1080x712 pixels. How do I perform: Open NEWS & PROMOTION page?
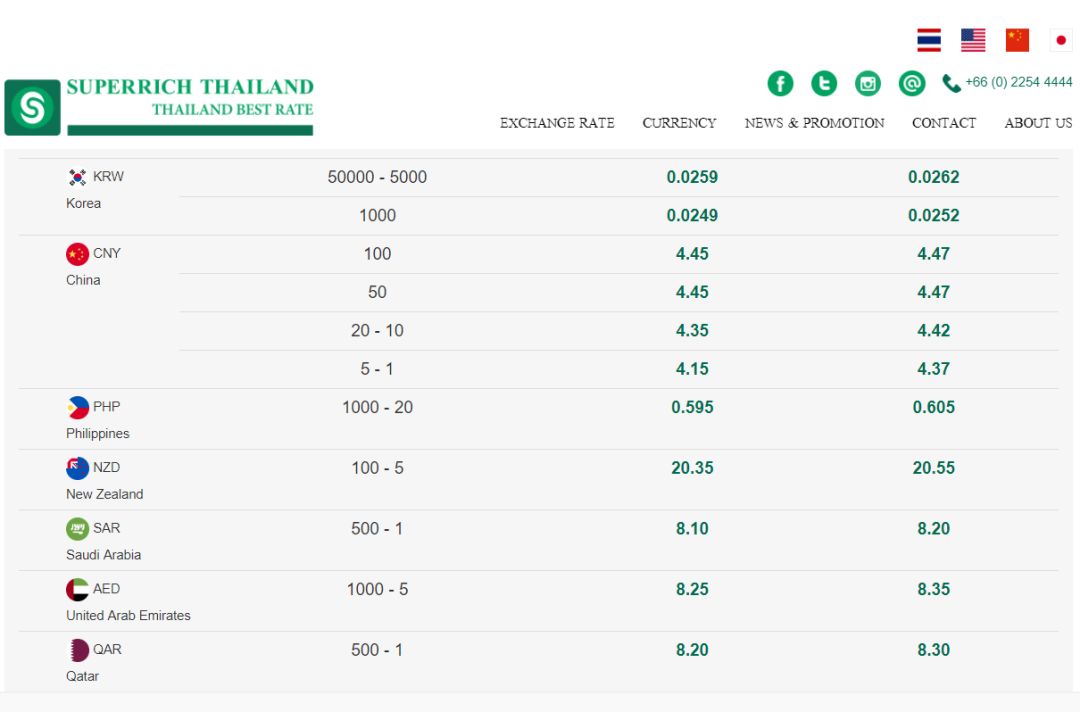coord(814,123)
